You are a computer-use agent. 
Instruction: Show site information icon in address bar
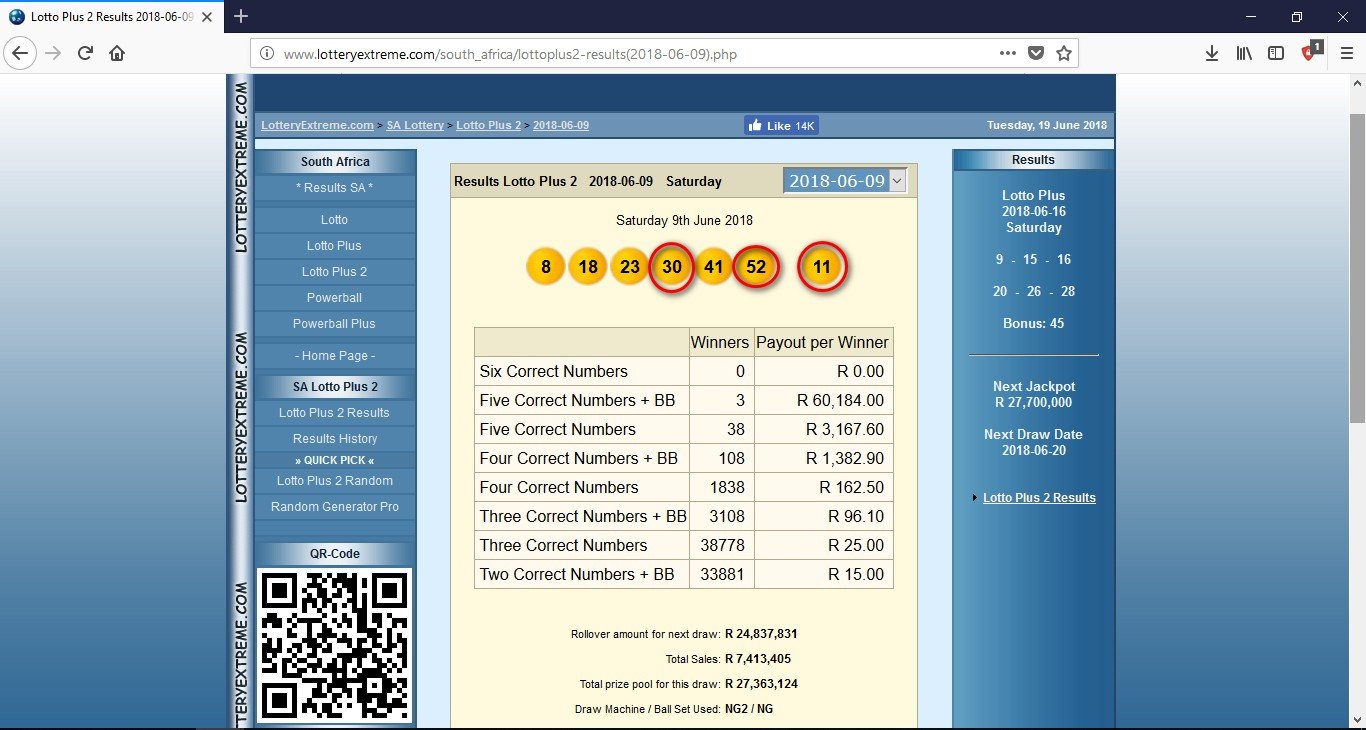coord(267,54)
